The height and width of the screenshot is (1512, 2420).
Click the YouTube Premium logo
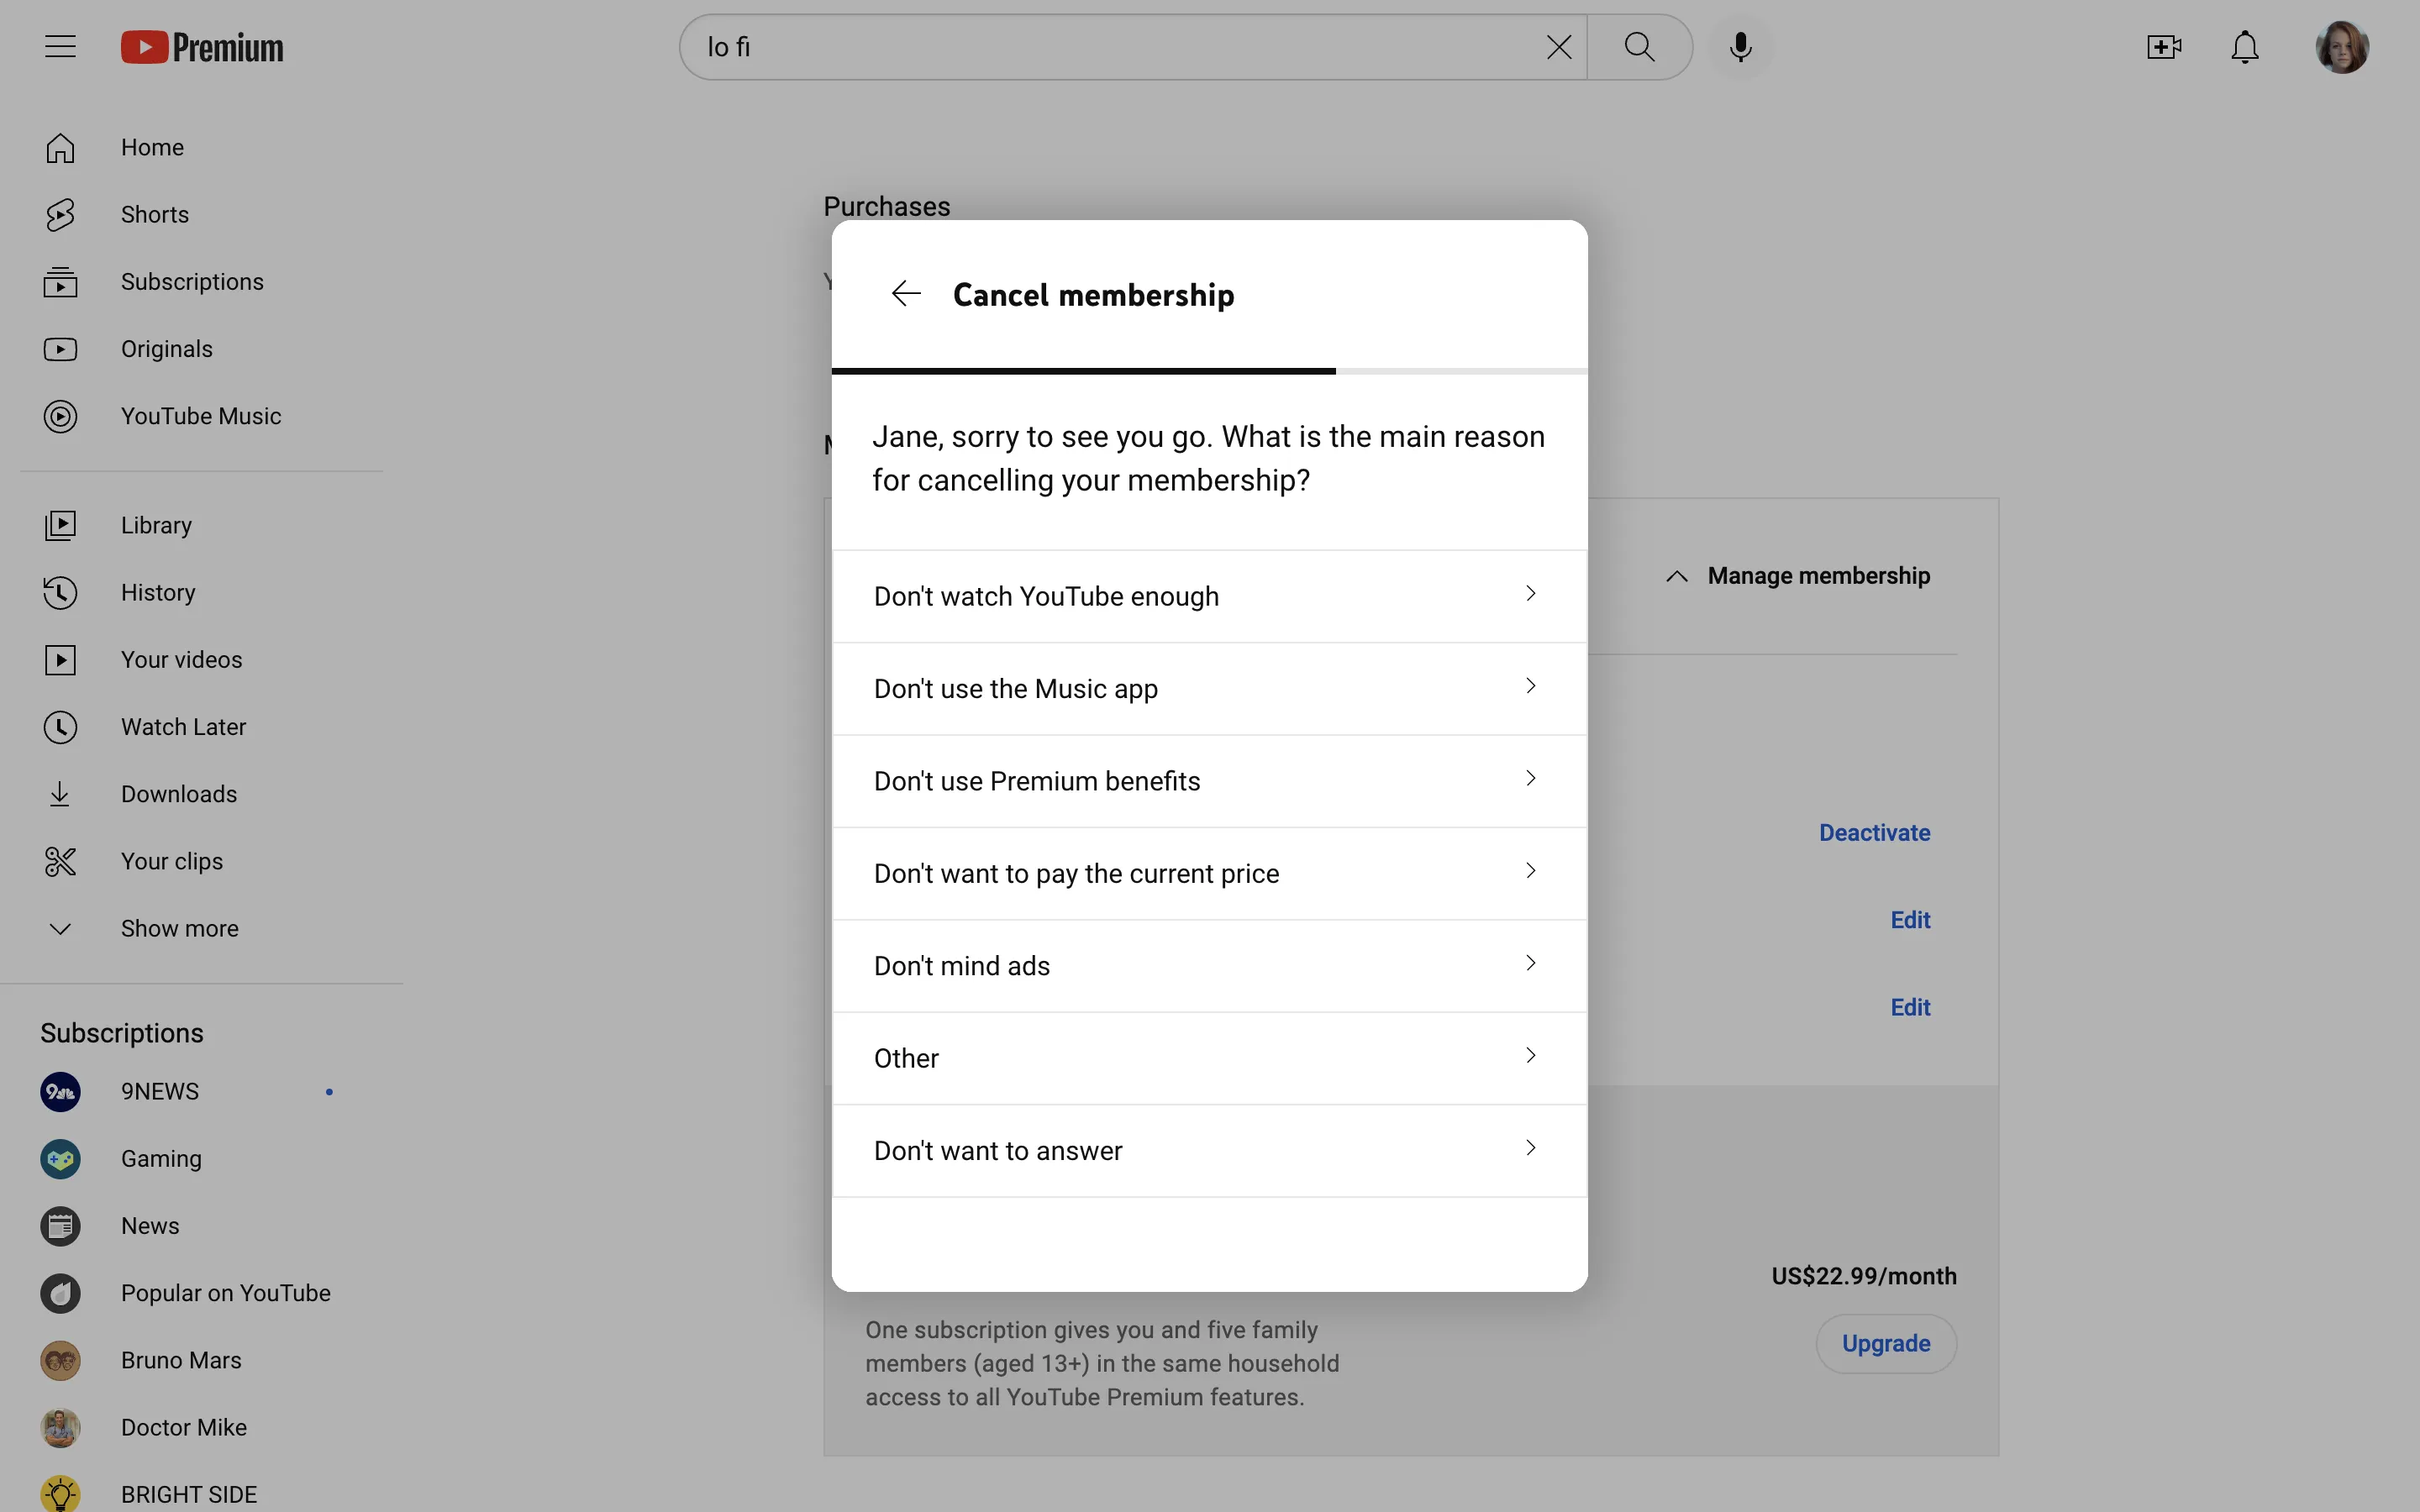pyautogui.click(x=202, y=47)
